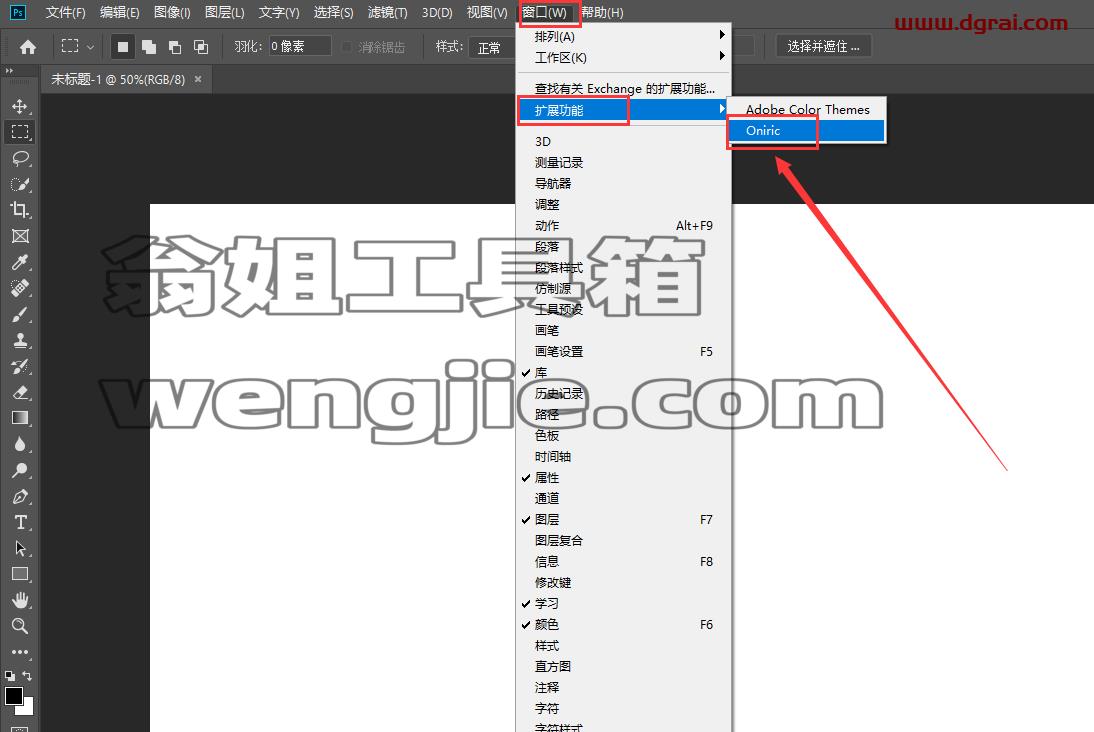Open the 样式 dropdown showing 正常
Image resolution: width=1094 pixels, height=732 pixels.
coord(492,47)
